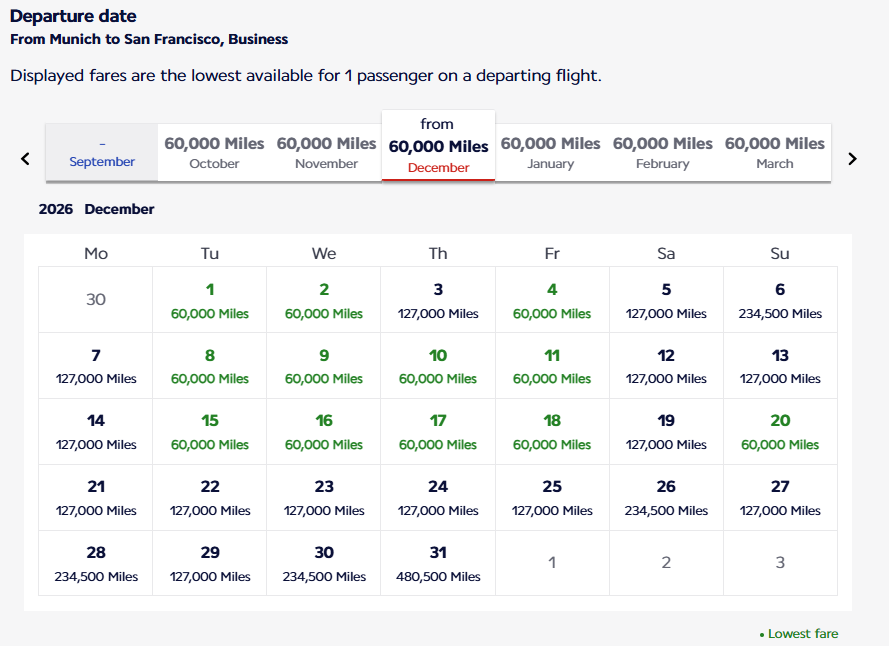Choose December 31 for 480,500 Miles
This screenshot has width=889, height=646.
click(x=438, y=563)
